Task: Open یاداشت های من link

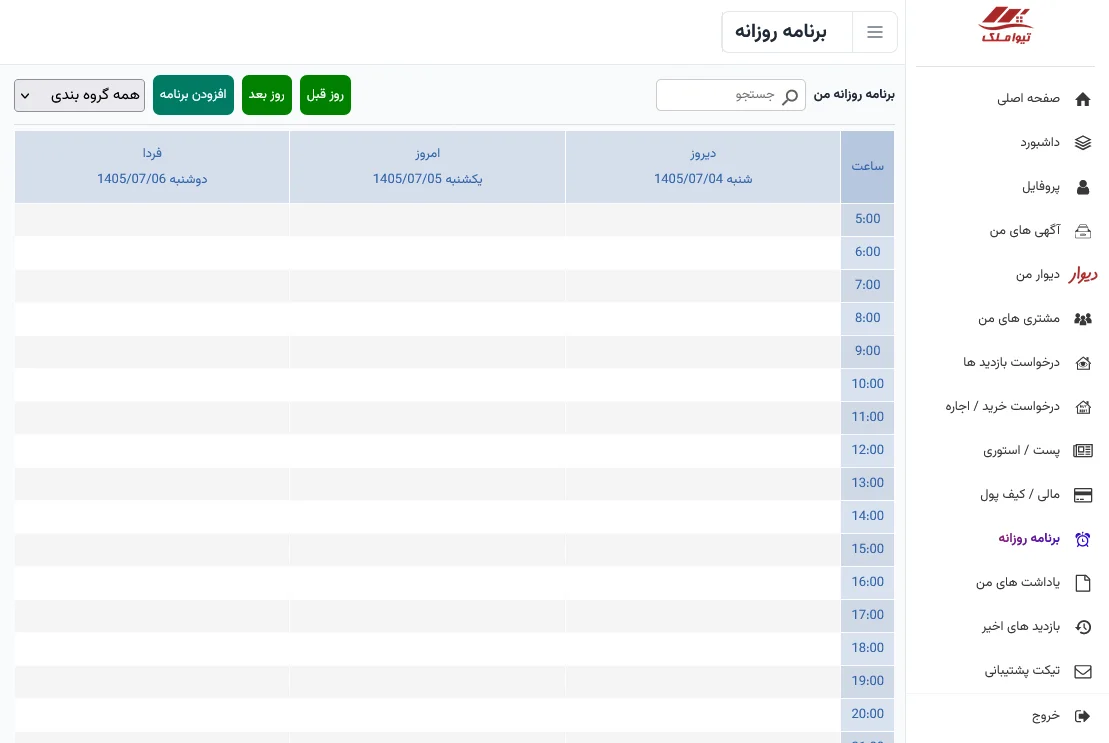Action: pyautogui.click(x=1018, y=583)
